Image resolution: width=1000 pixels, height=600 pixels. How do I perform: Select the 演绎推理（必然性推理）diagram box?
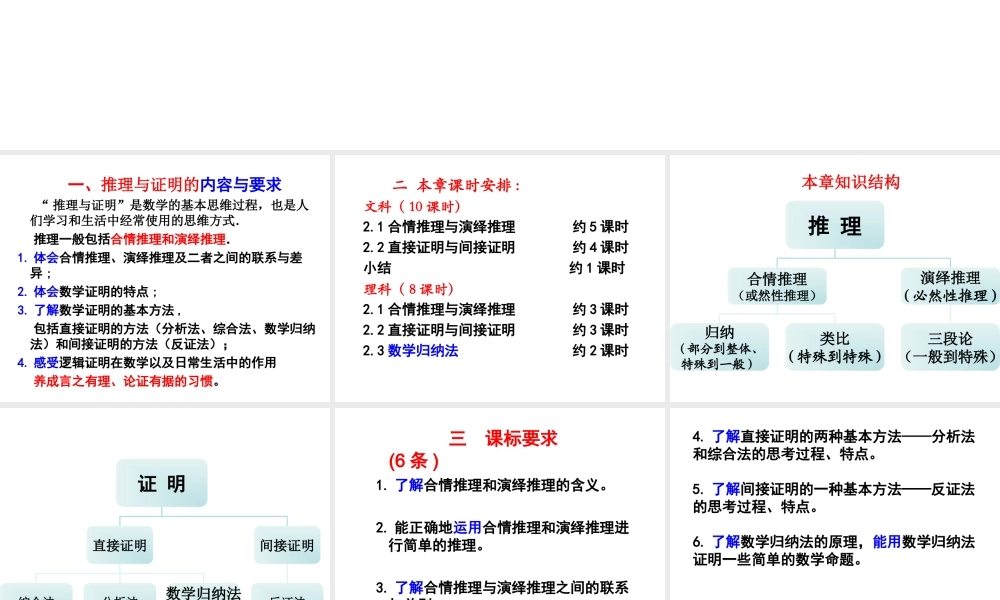coord(950,286)
